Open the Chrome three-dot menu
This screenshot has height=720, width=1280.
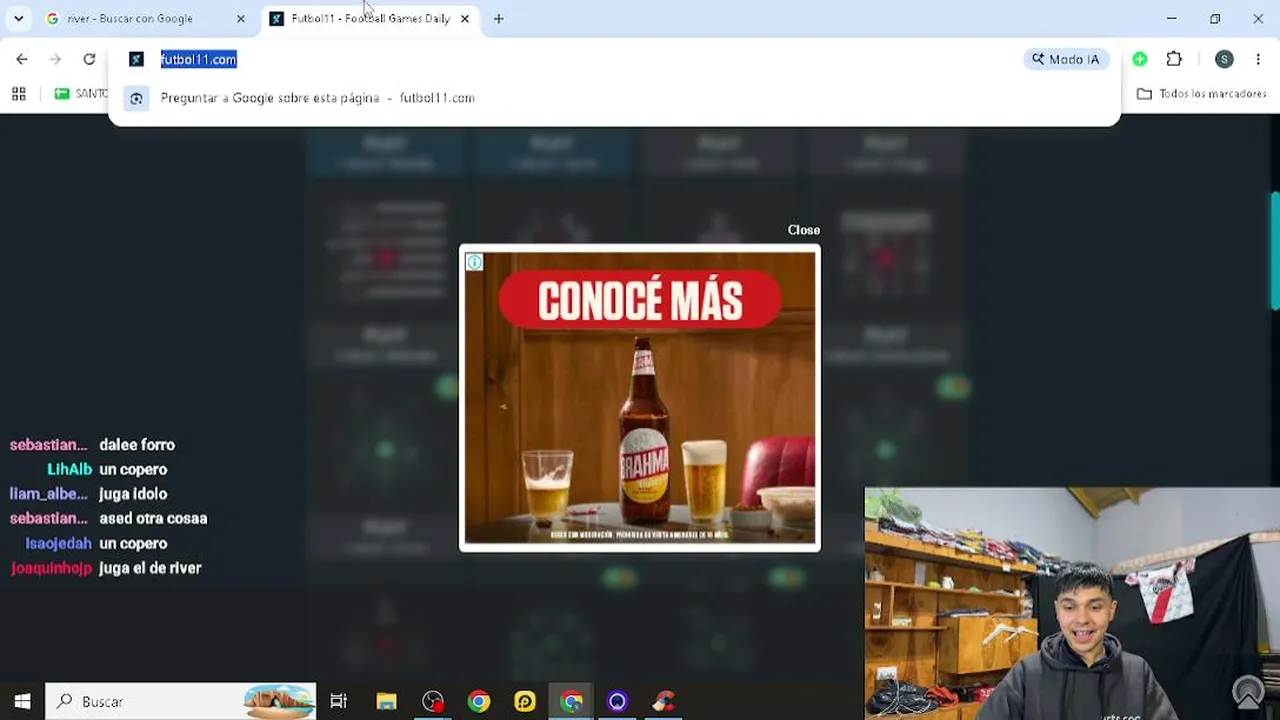pyautogui.click(x=1258, y=59)
